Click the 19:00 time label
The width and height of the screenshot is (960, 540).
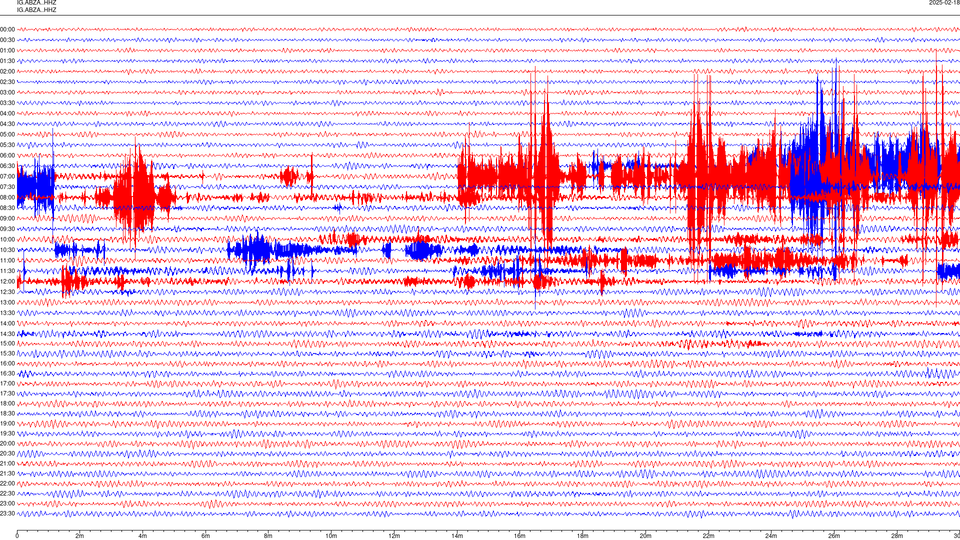(7, 423)
